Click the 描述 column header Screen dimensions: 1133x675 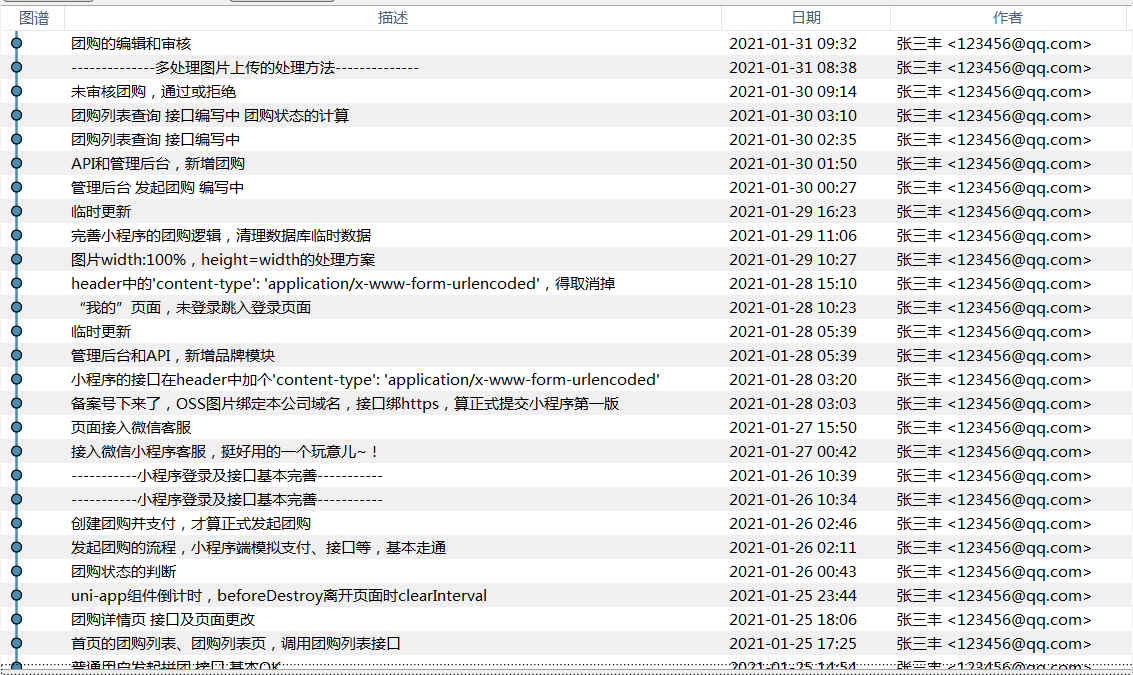(392, 18)
